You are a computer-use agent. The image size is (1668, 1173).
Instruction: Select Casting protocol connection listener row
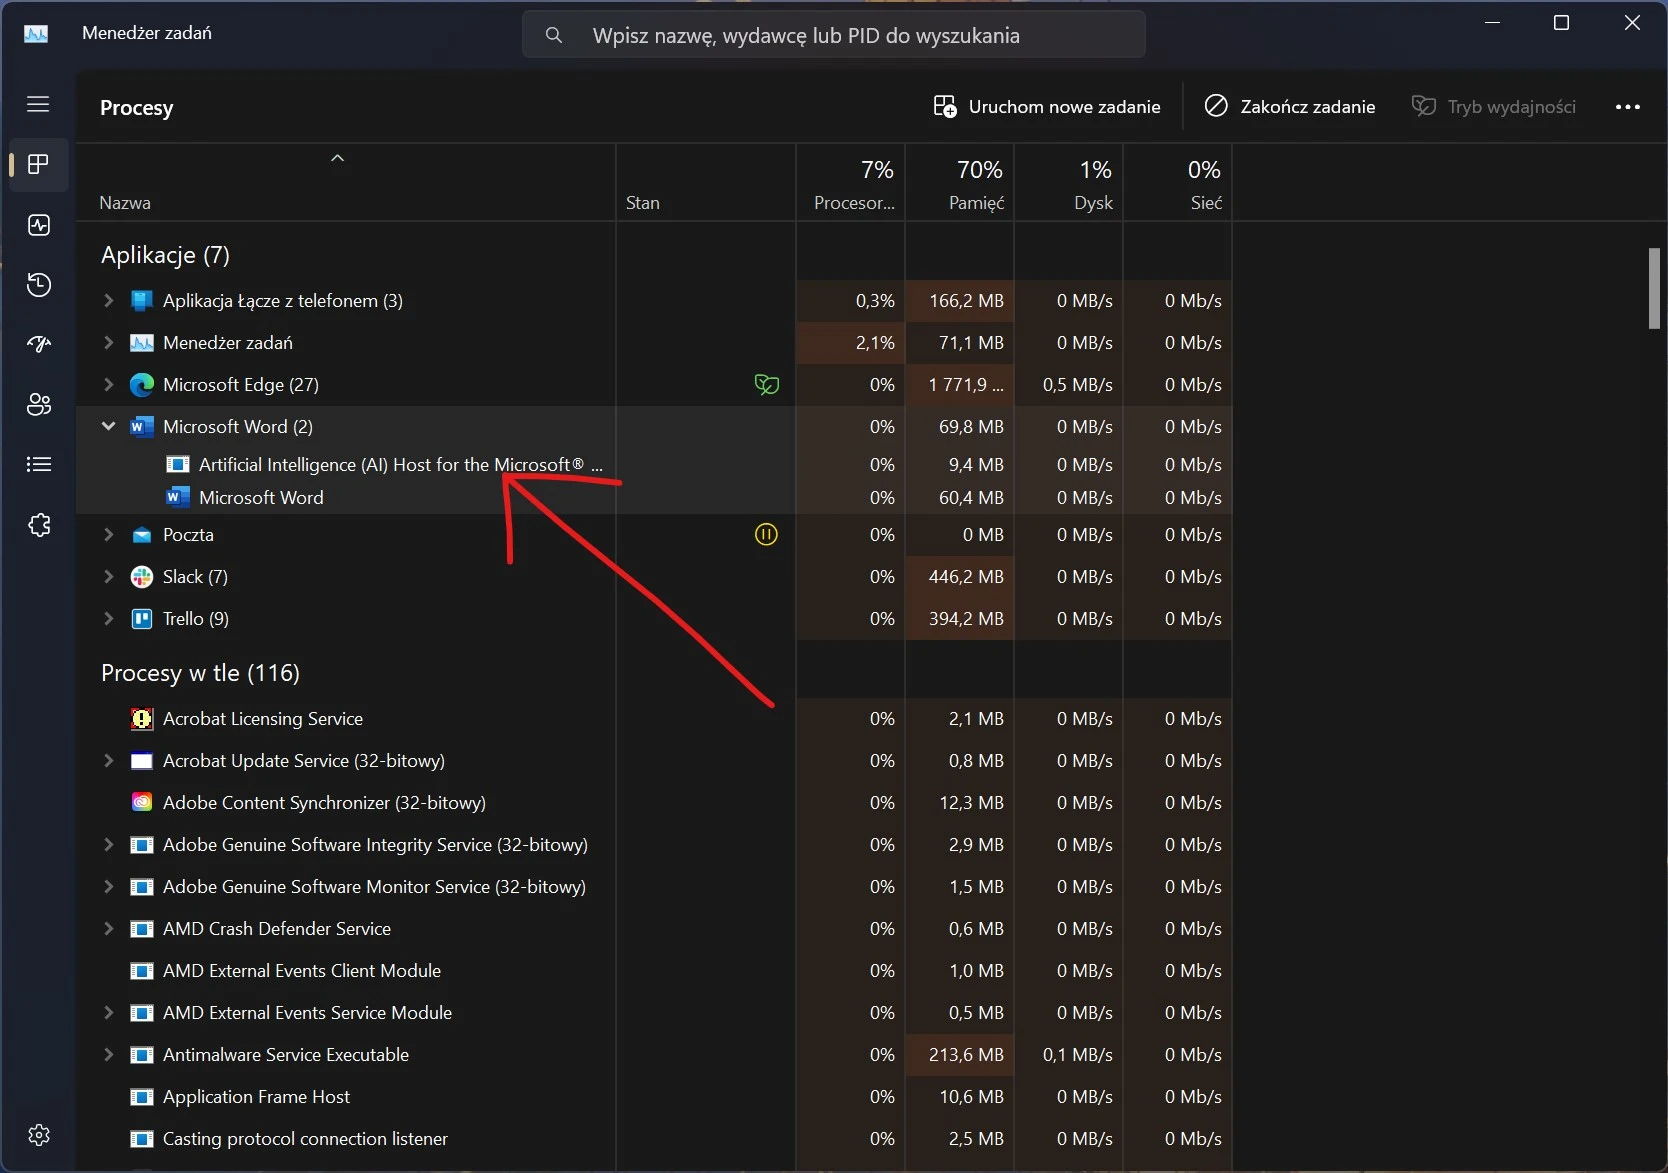point(654,1139)
